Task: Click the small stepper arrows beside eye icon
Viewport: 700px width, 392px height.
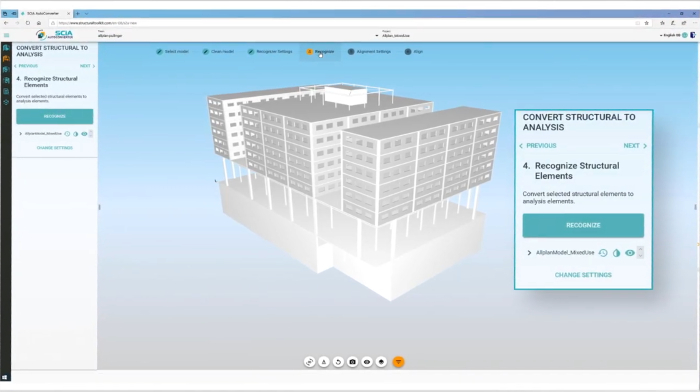Action: point(640,253)
